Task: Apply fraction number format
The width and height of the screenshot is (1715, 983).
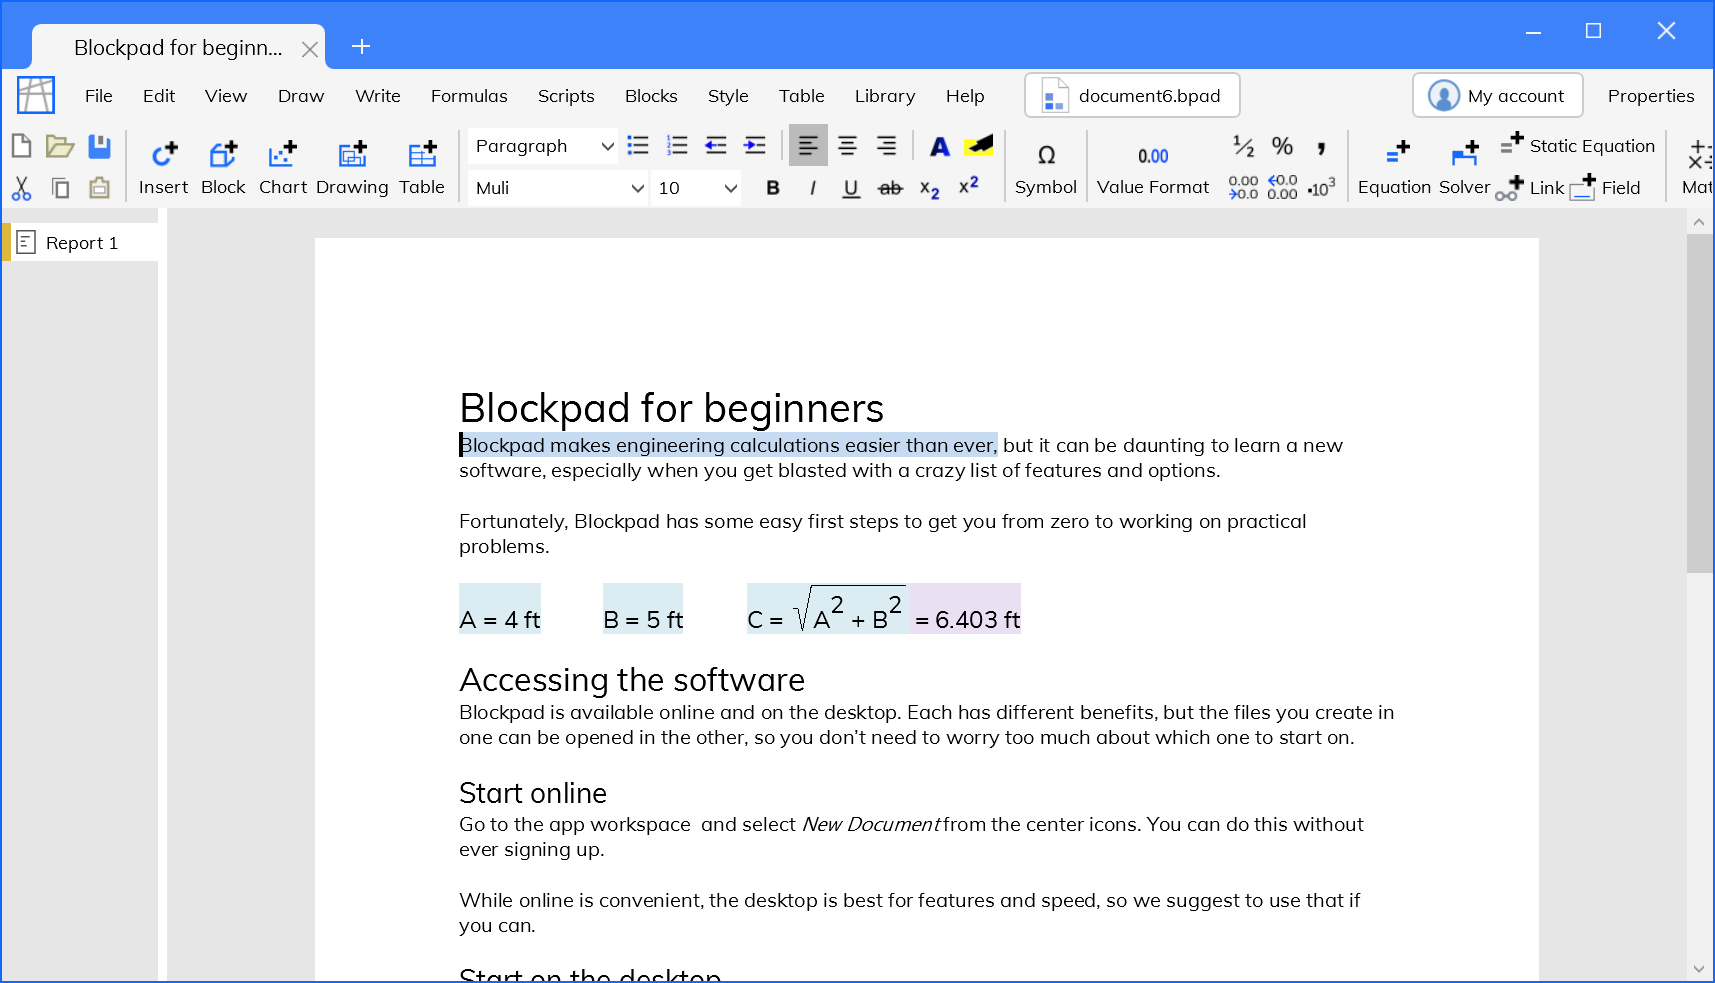Action: coord(1243,146)
